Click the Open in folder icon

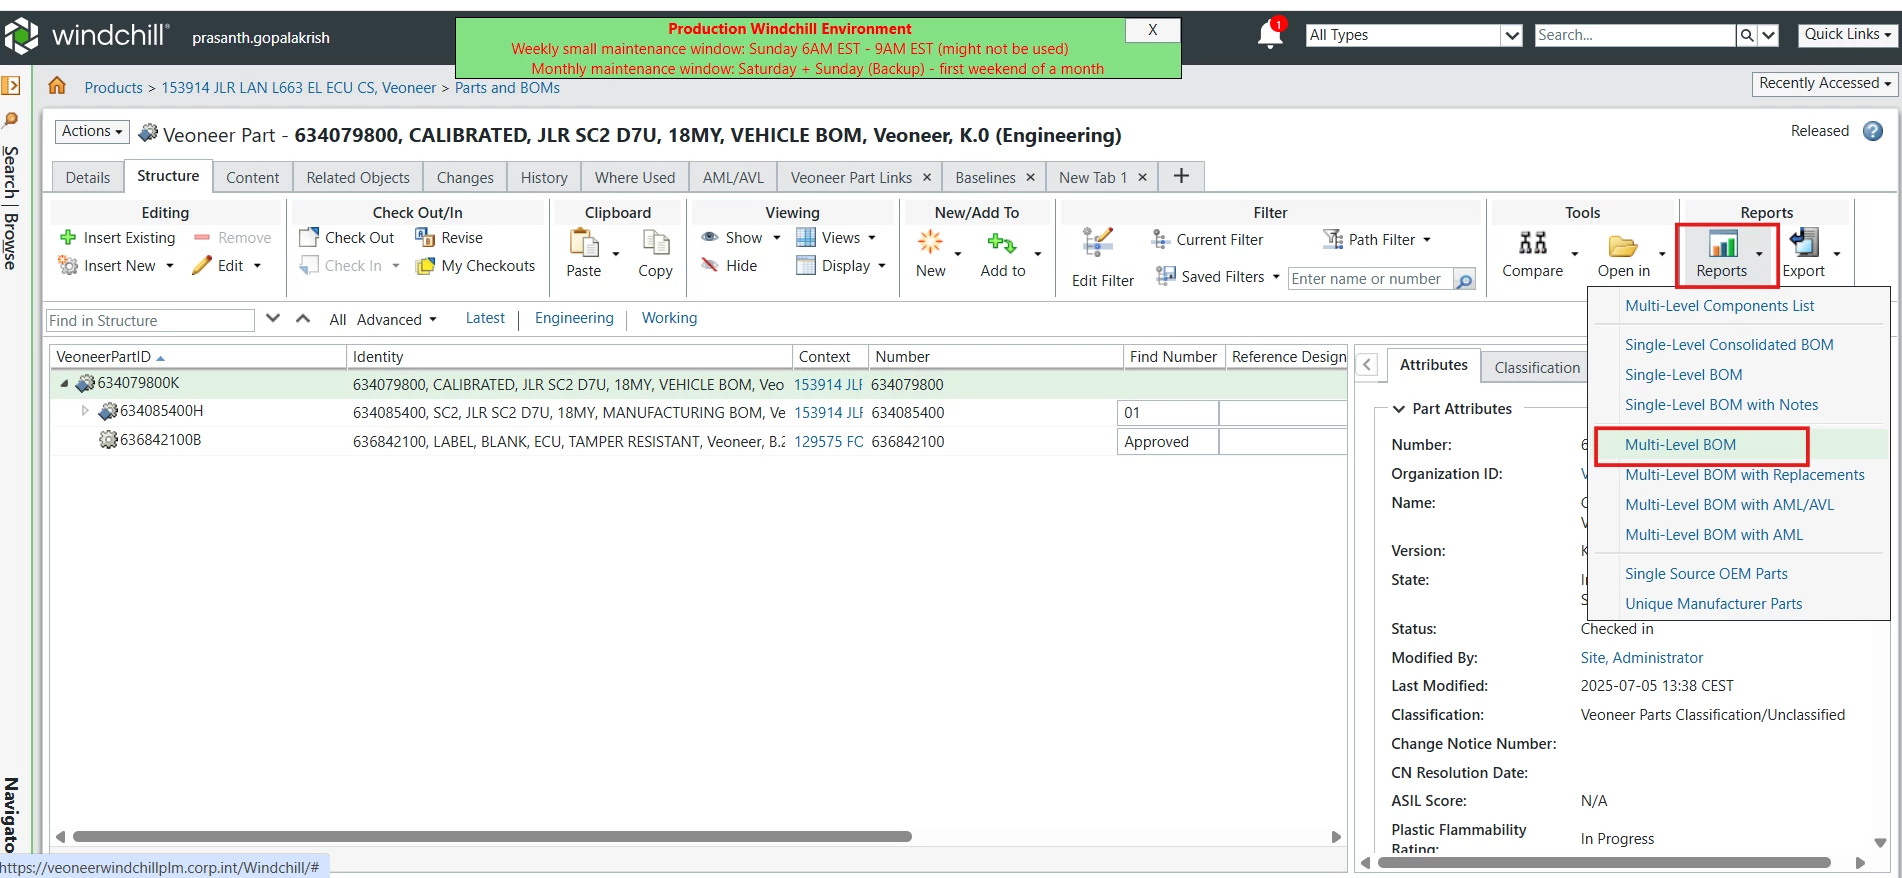point(1623,245)
